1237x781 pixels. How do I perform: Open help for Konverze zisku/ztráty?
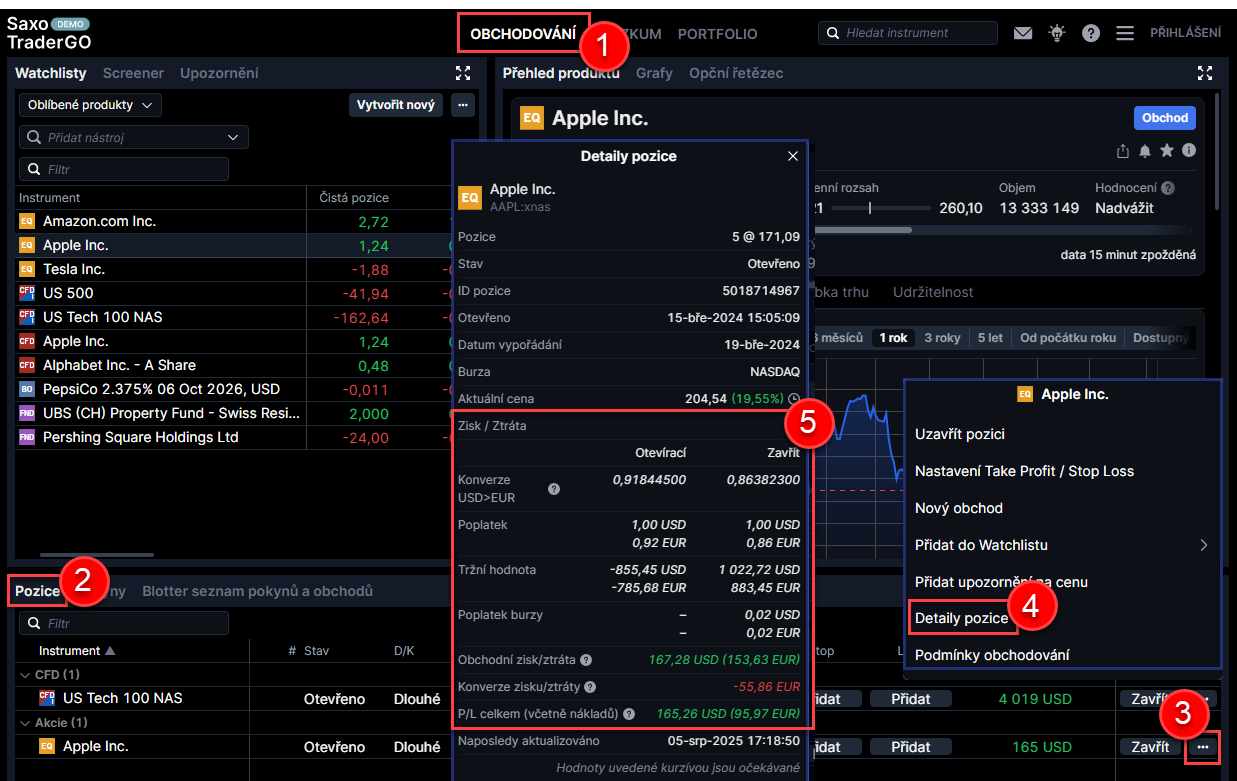pos(591,687)
